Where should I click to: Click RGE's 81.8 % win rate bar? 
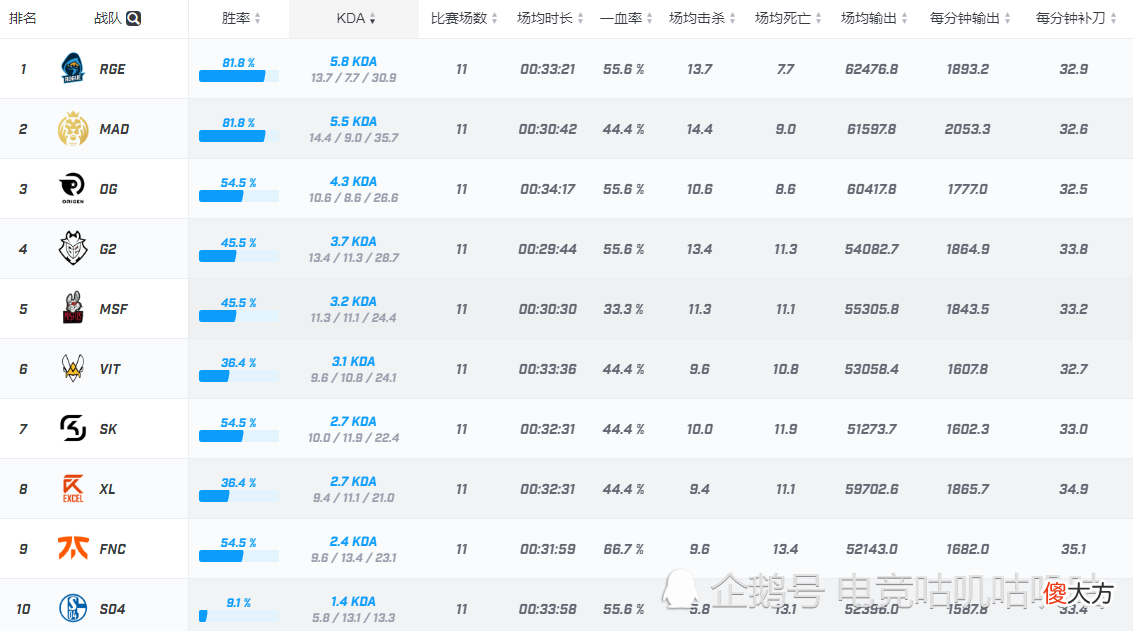[238, 76]
